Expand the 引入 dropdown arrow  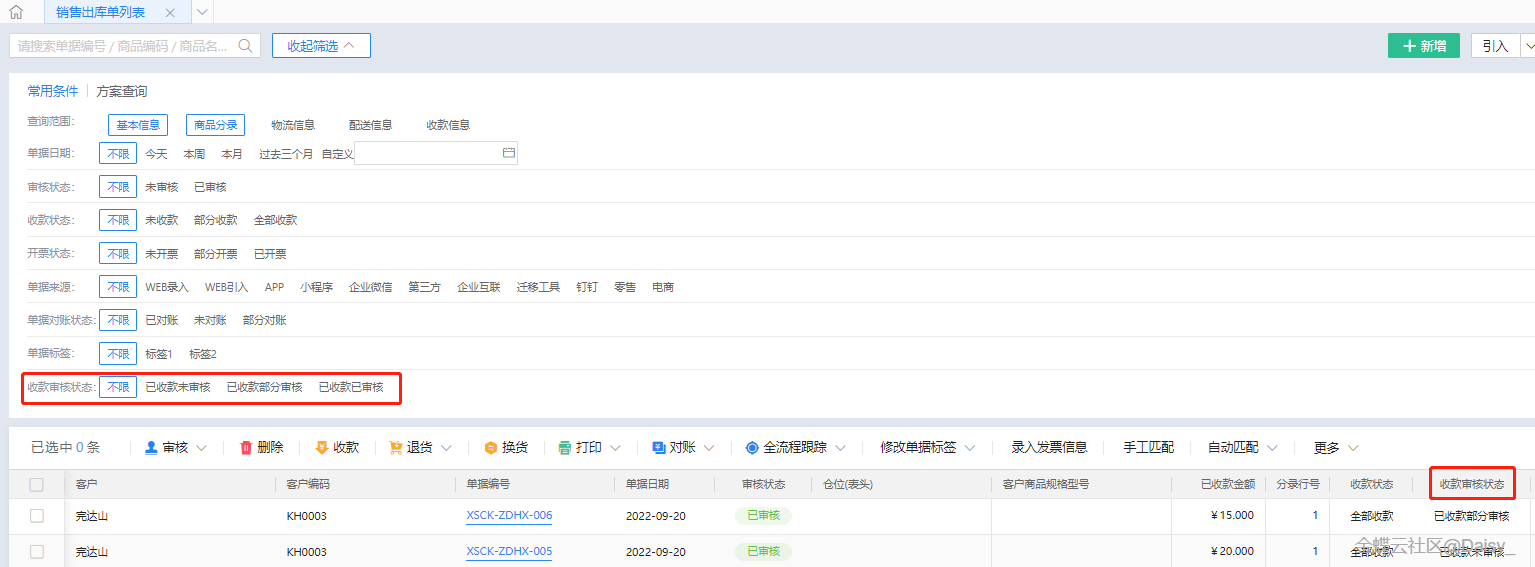tap(1528, 46)
